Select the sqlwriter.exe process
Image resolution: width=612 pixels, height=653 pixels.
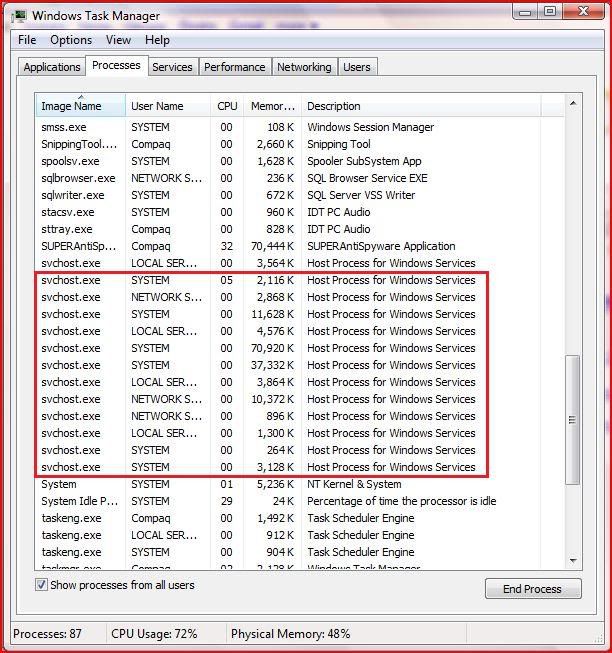point(300,195)
